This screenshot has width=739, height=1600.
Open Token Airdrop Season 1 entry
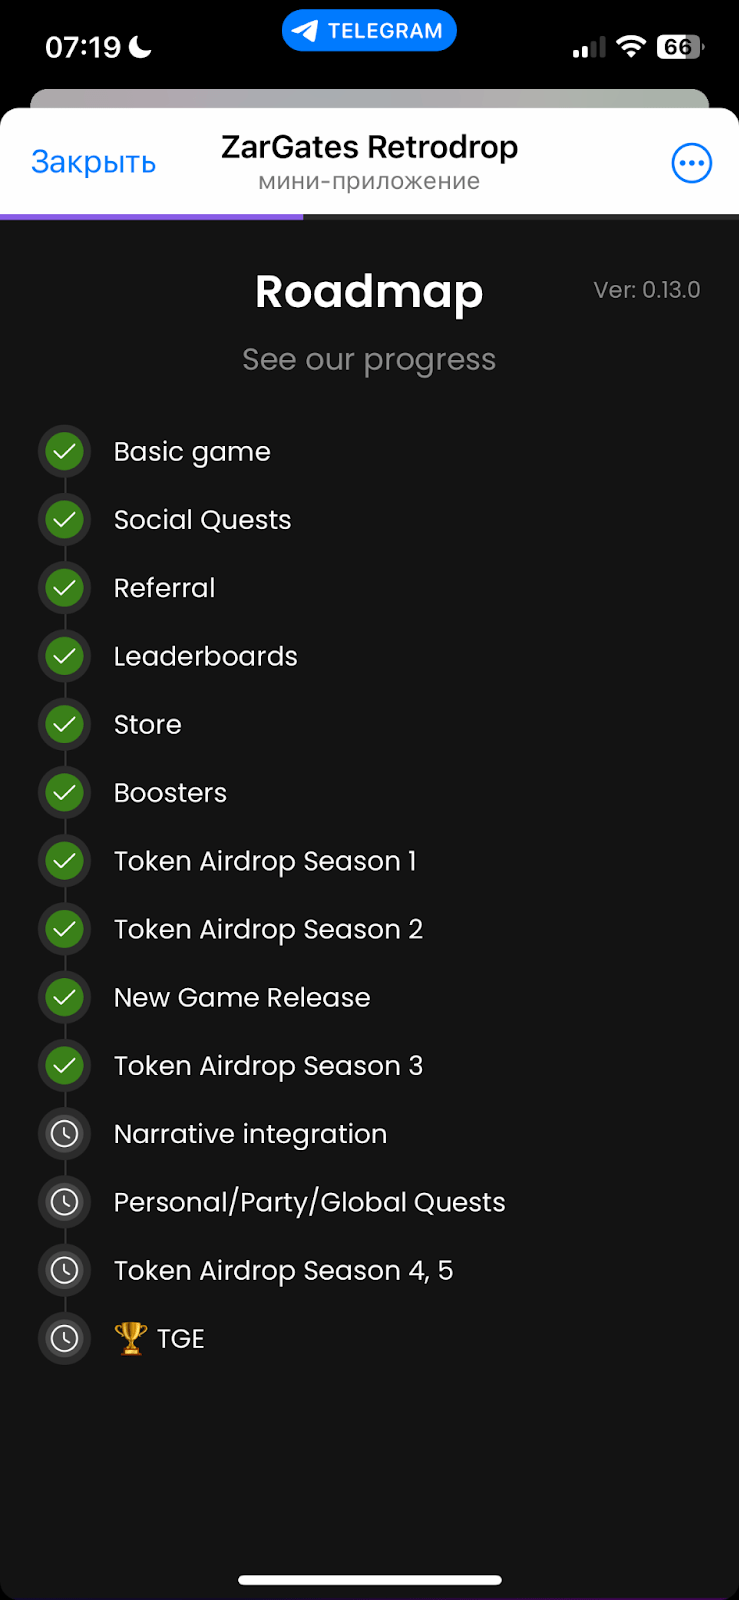click(x=265, y=861)
